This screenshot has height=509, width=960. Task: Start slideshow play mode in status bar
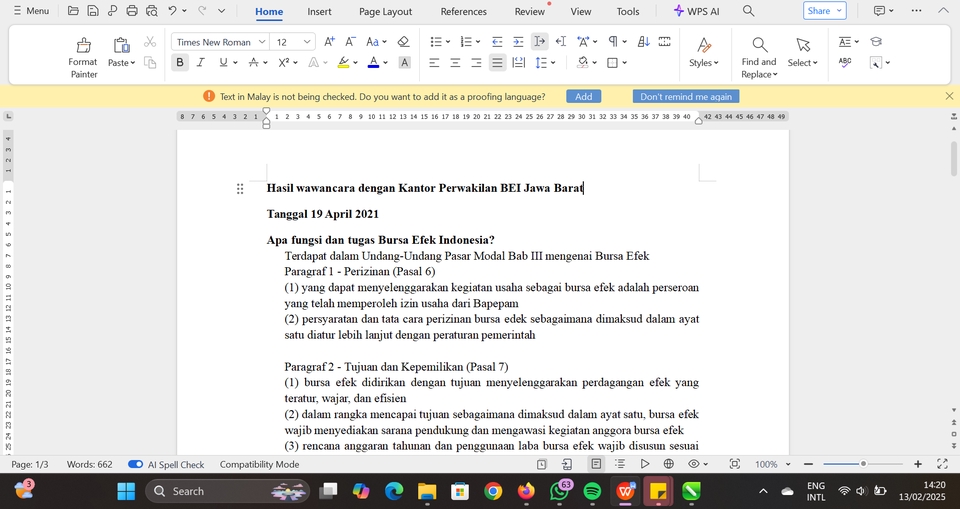[x=645, y=464]
